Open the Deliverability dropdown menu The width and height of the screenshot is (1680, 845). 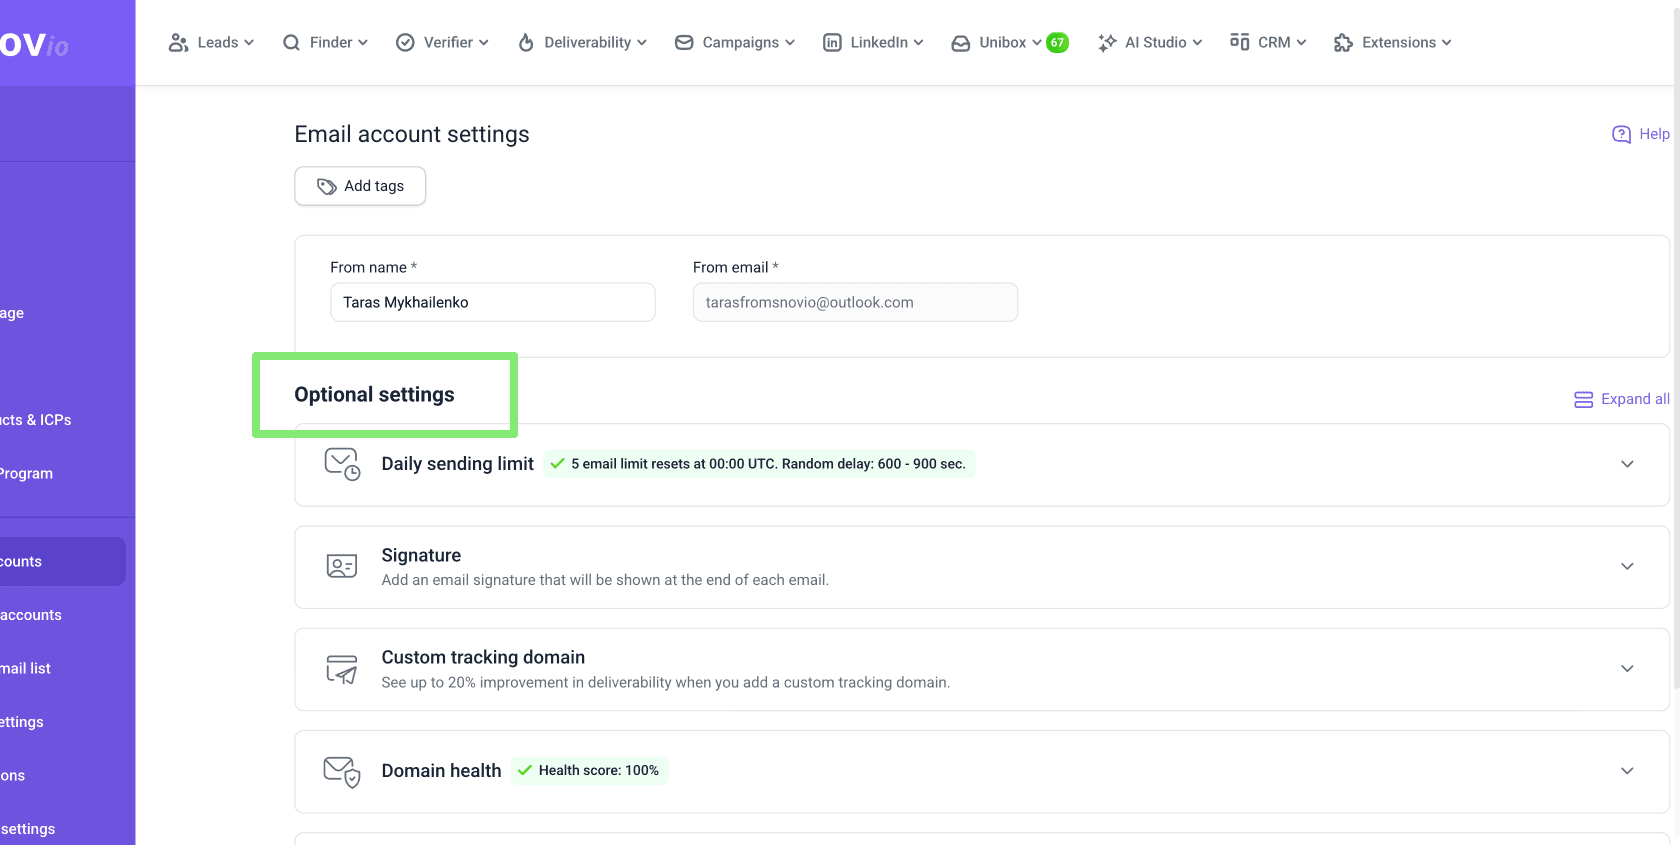point(582,42)
